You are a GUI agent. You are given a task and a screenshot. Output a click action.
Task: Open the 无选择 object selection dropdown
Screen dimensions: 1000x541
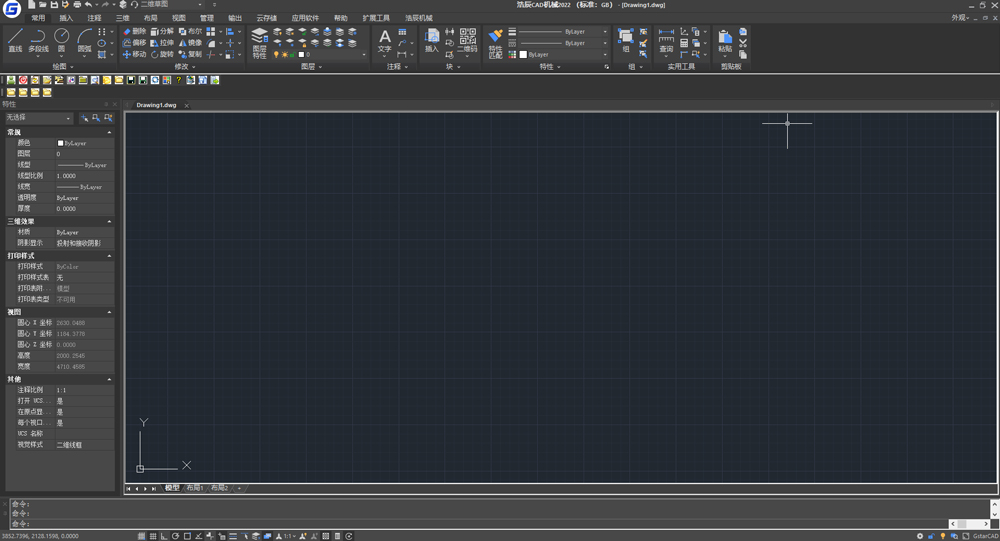(x=38, y=118)
